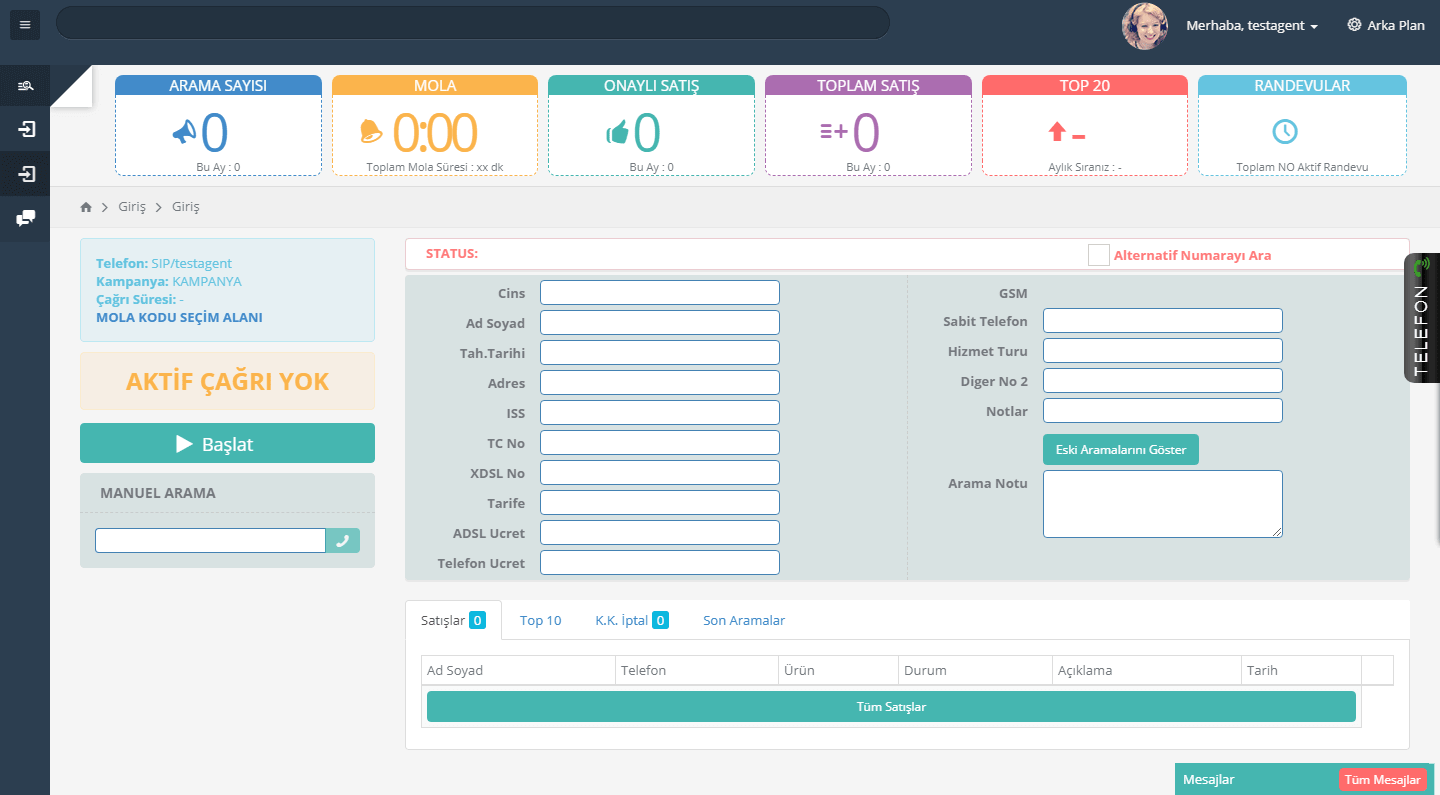This screenshot has width=1440, height=795.
Task: Open the TELEFON side panel tab
Action: point(1421,318)
